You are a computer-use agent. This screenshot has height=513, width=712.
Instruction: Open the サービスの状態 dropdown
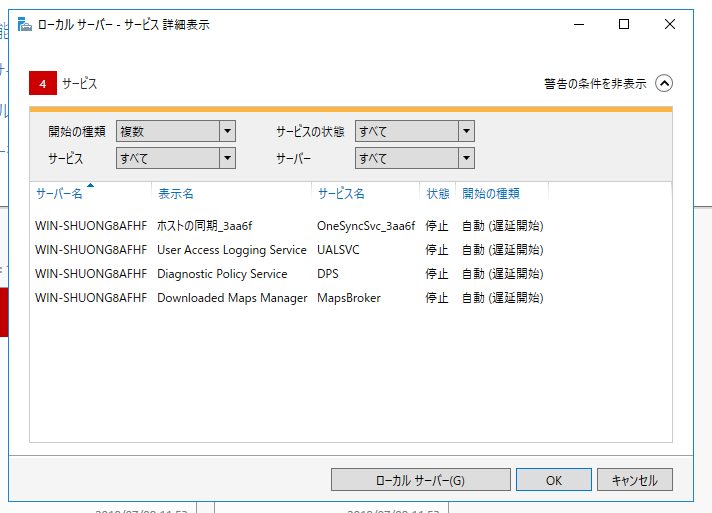click(415, 131)
